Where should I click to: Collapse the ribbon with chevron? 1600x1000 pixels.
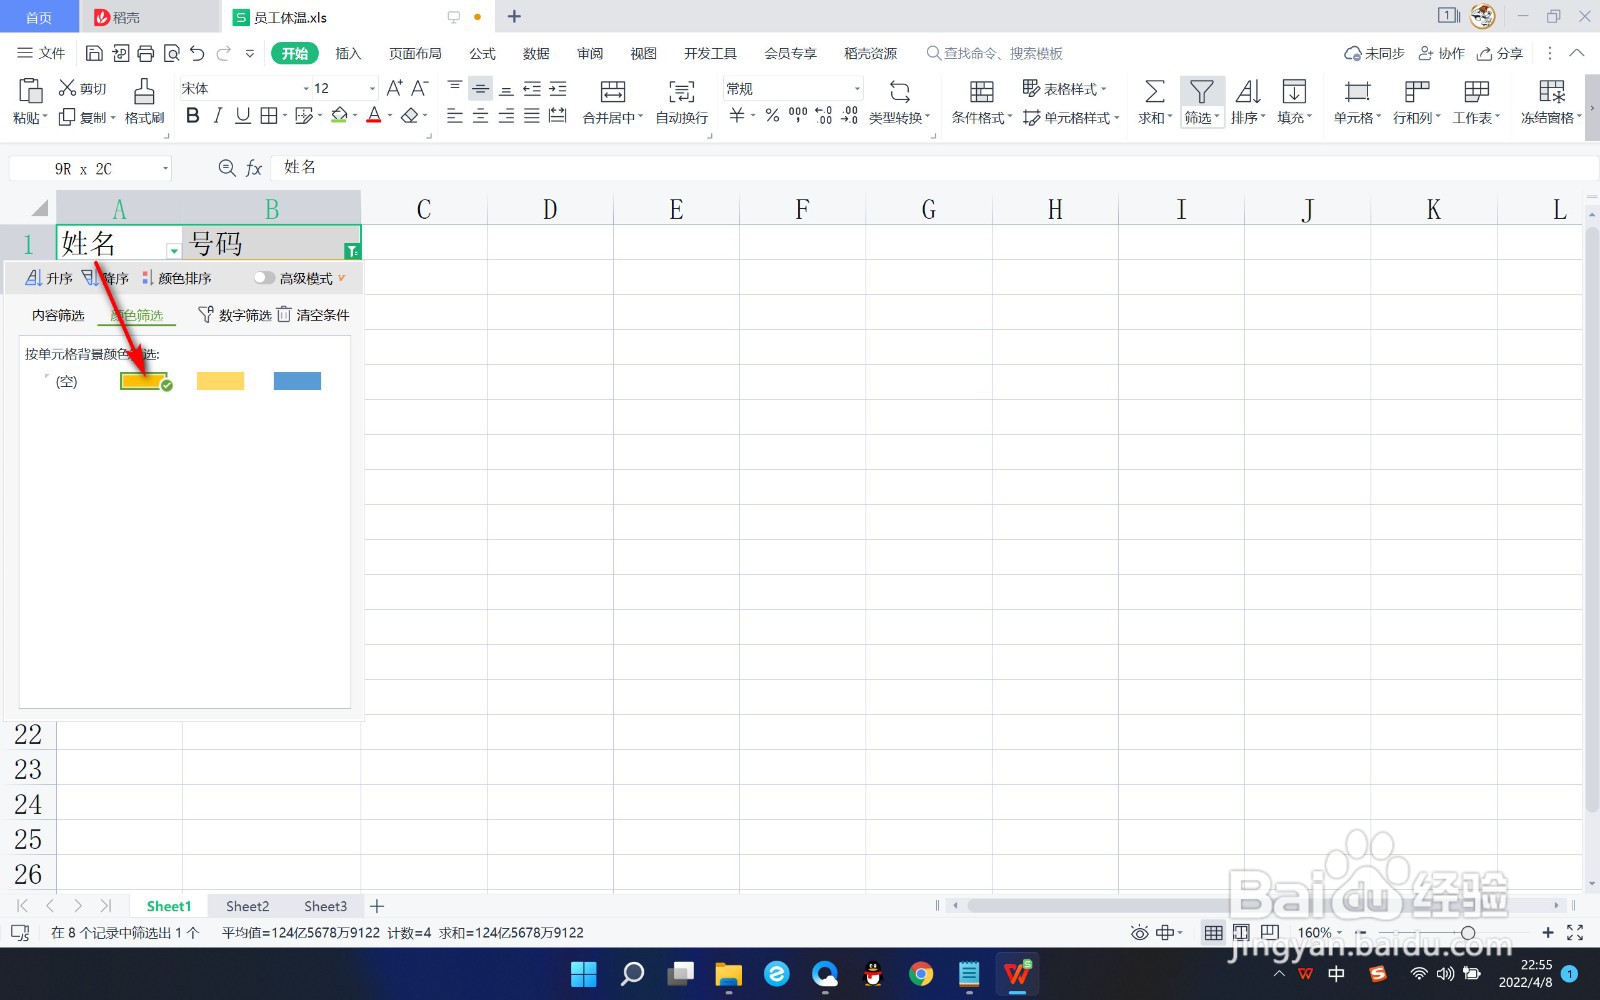1577,53
